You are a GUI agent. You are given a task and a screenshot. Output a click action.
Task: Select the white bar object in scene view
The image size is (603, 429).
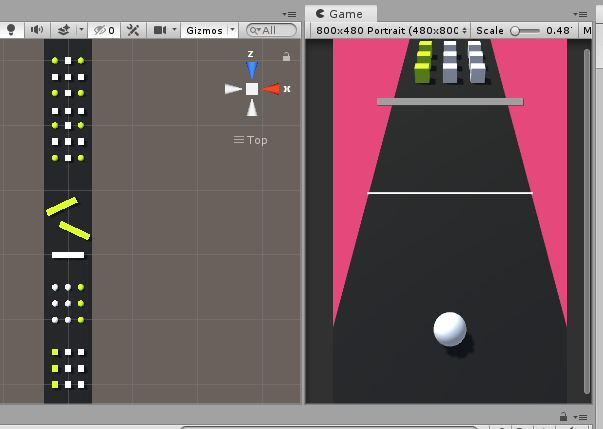tap(68, 255)
